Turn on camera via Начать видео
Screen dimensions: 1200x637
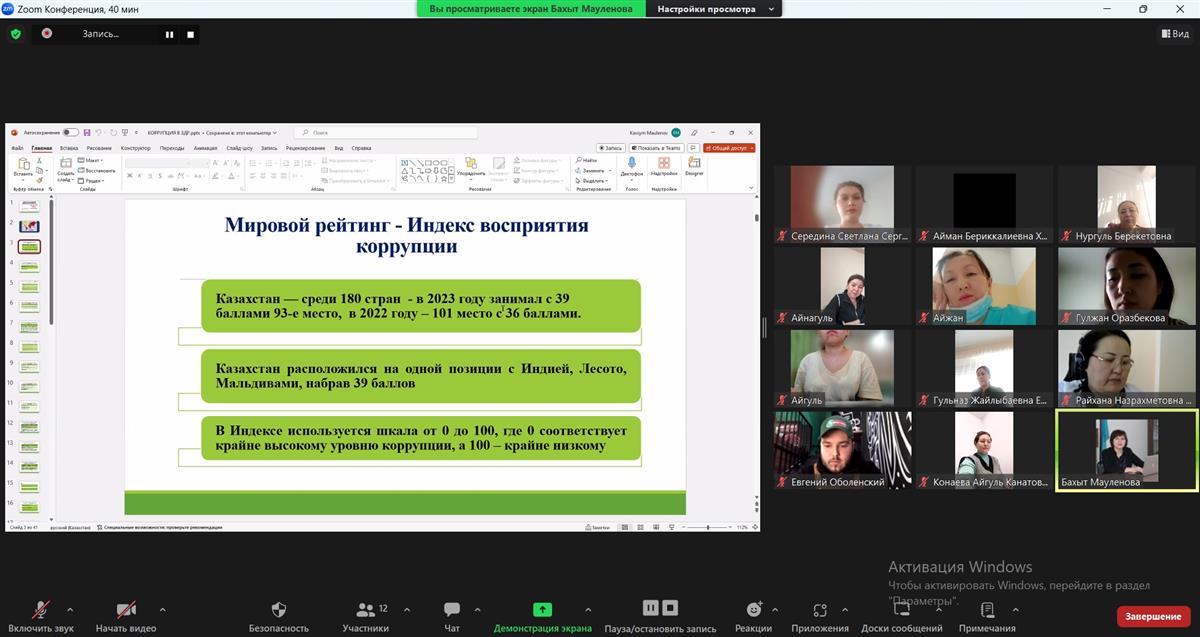(x=126, y=610)
